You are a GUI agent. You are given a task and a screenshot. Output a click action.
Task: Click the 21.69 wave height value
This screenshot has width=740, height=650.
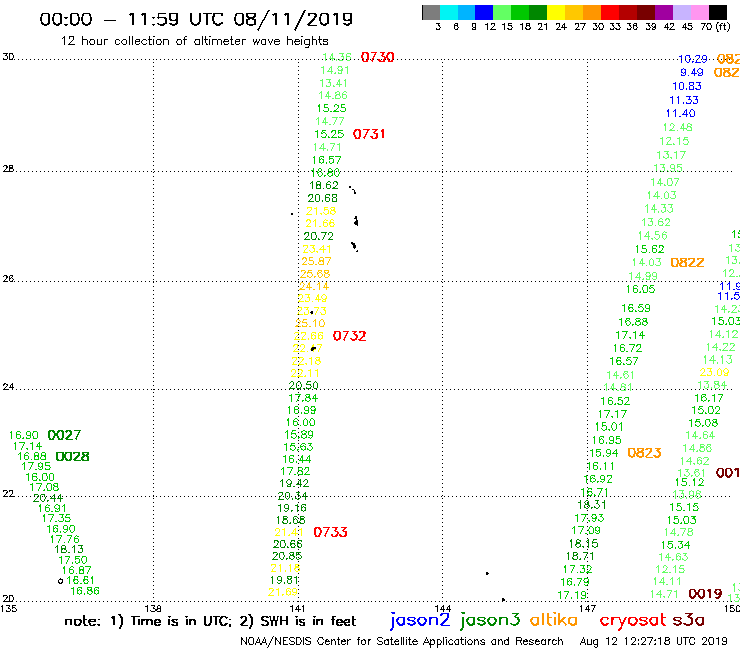click(x=283, y=592)
